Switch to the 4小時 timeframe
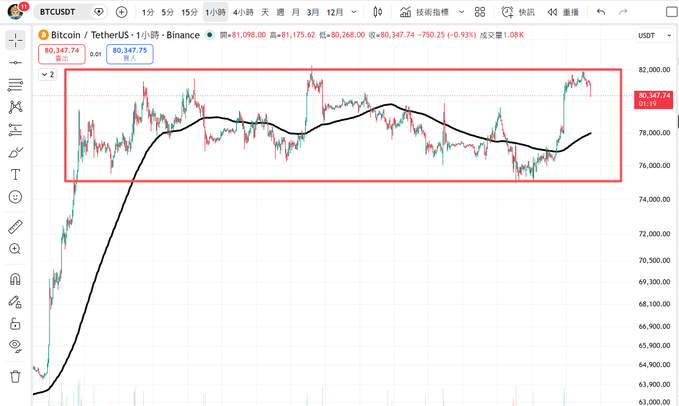679x406 pixels. pyautogui.click(x=243, y=12)
